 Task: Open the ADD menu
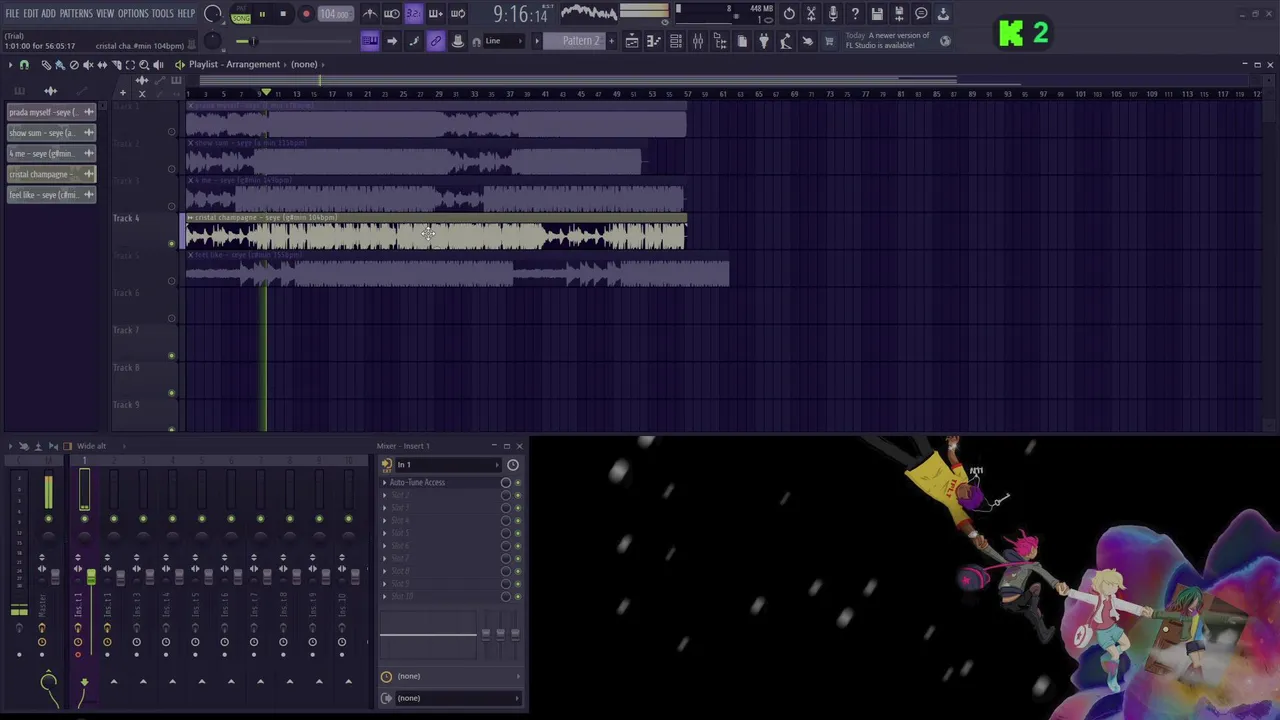click(48, 14)
